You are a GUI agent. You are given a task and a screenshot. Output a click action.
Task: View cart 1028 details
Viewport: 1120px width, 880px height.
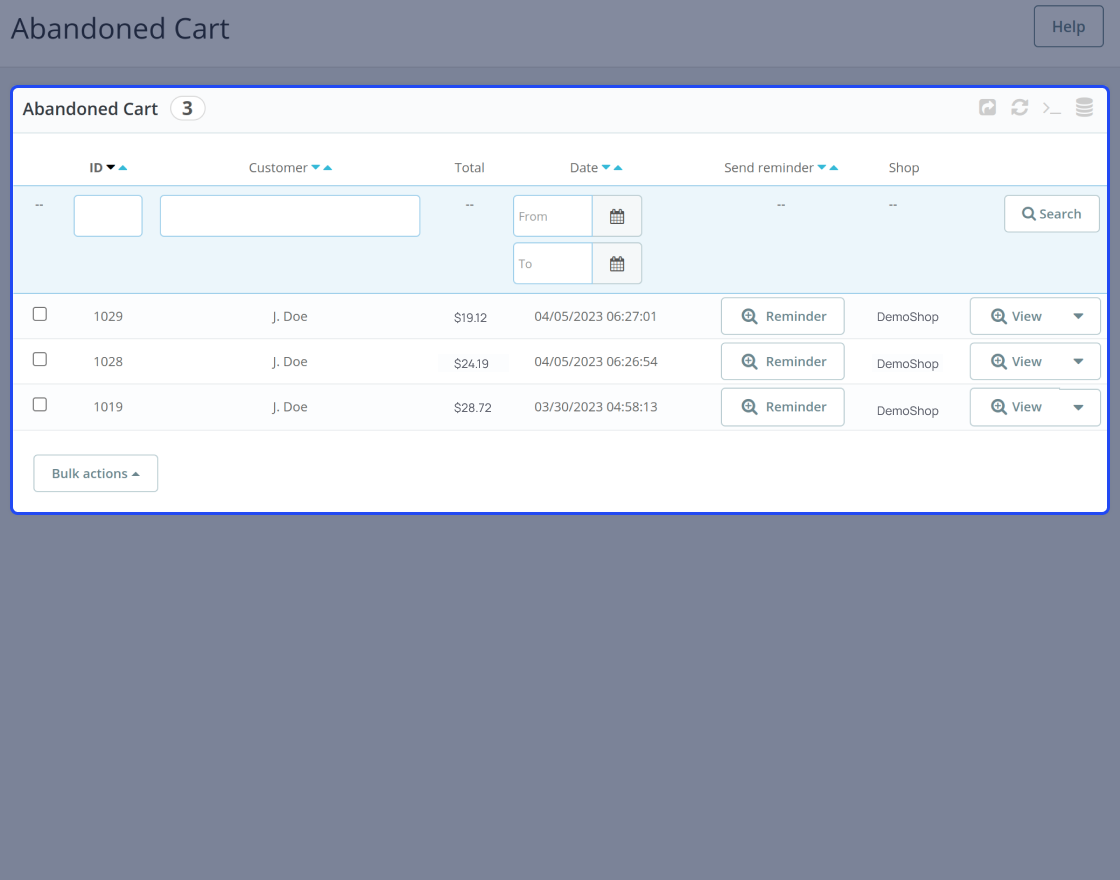tap(1016, 361)
